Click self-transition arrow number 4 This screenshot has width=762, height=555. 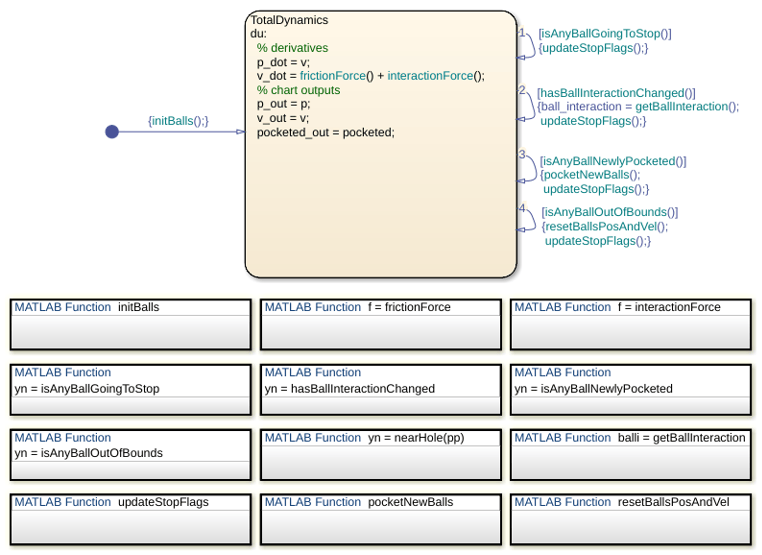(x=528, y=219)
